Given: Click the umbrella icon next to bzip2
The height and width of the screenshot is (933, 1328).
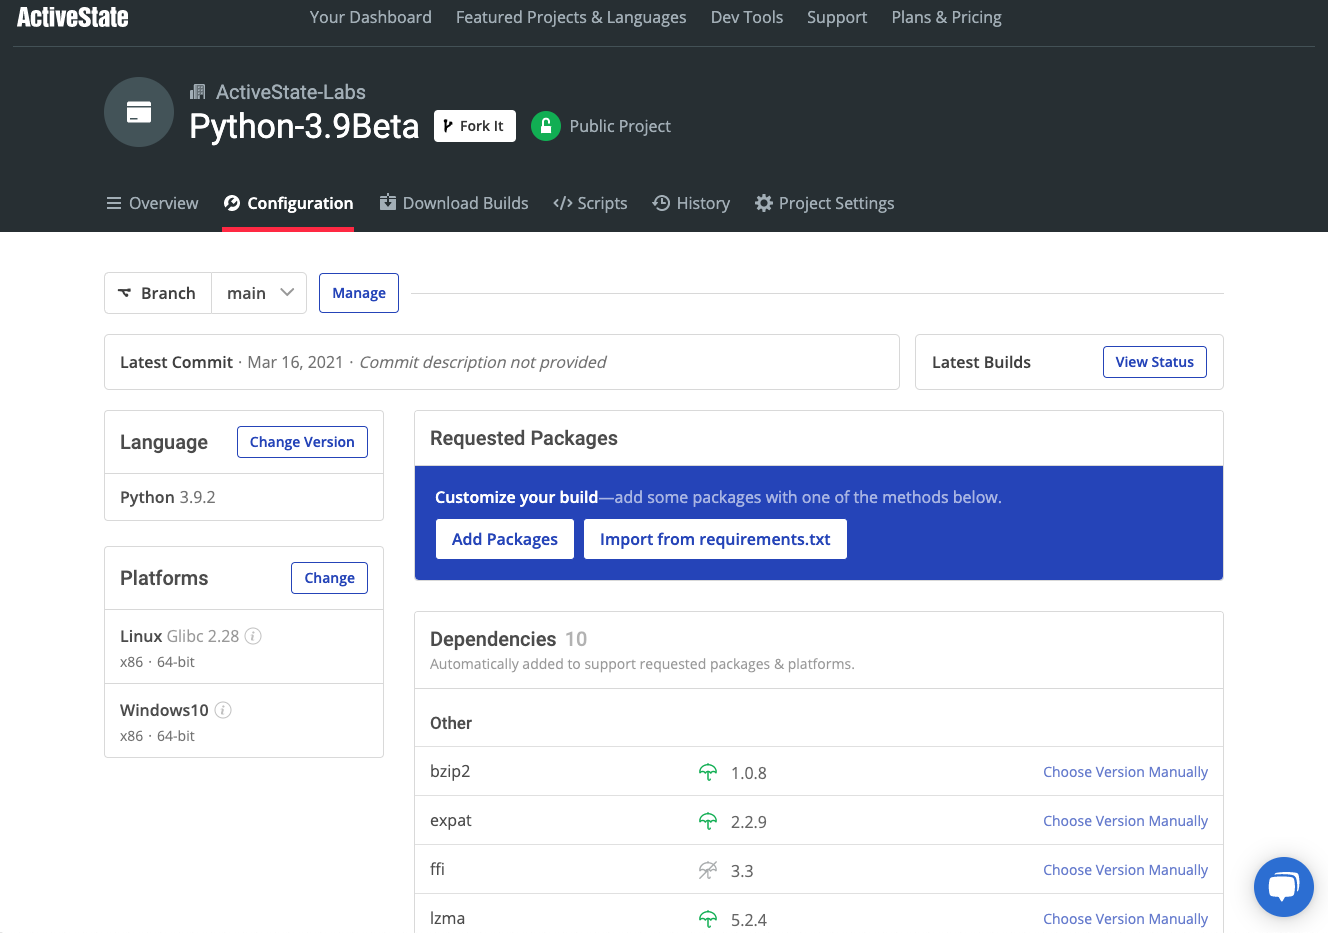Looking at the screenshot, I should [x=708, y=772].
